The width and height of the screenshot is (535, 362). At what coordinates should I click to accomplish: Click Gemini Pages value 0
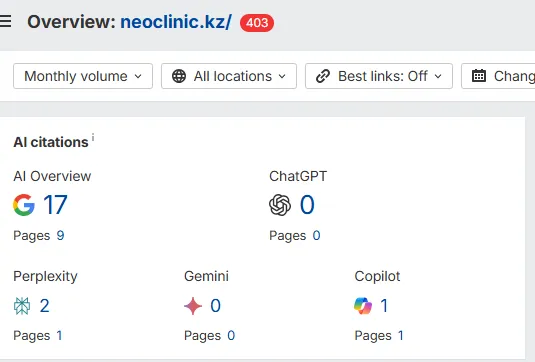(231, 335)
